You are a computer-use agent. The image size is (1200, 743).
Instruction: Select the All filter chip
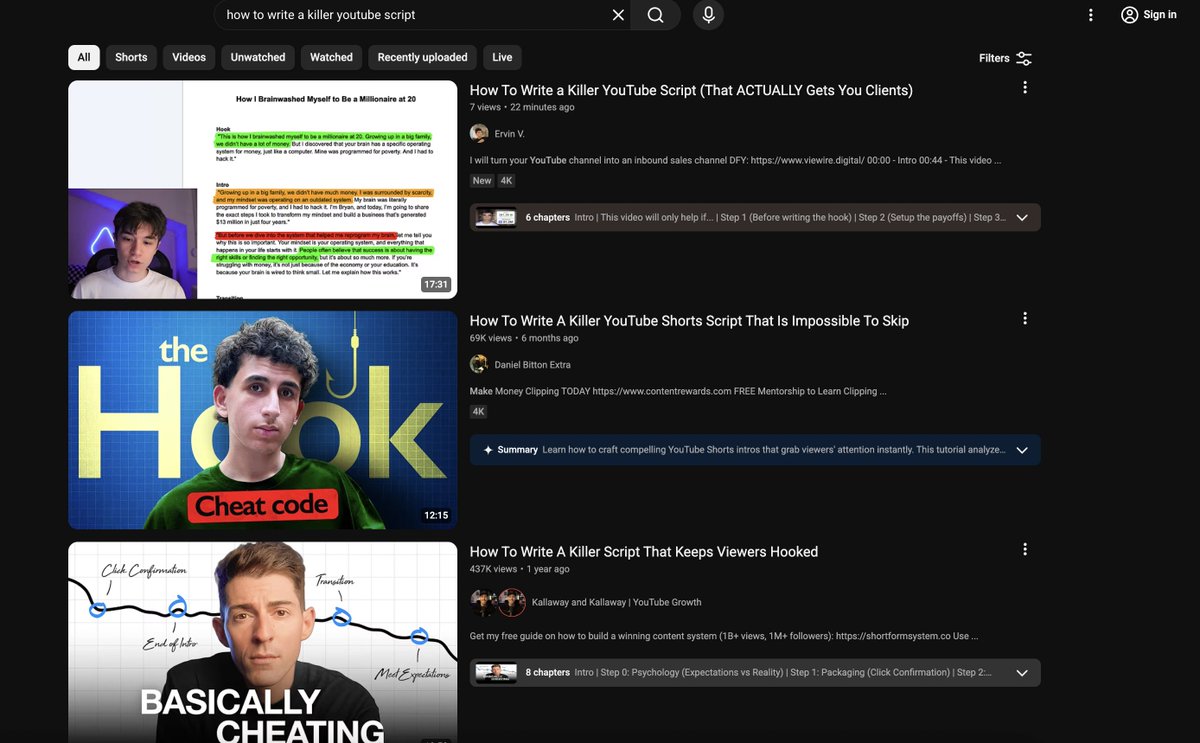click(84, 57)
